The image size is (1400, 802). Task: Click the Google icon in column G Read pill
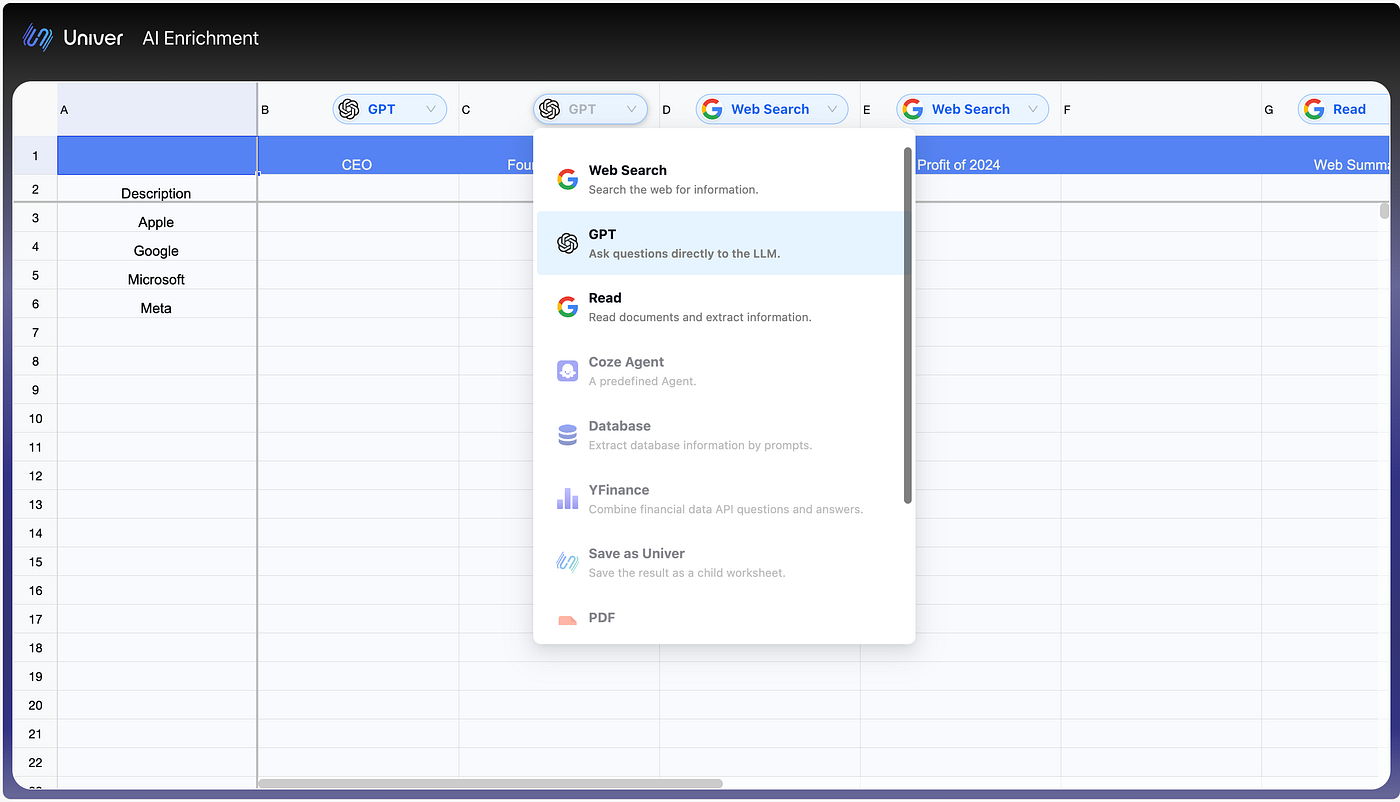[x=1314, y=109]
